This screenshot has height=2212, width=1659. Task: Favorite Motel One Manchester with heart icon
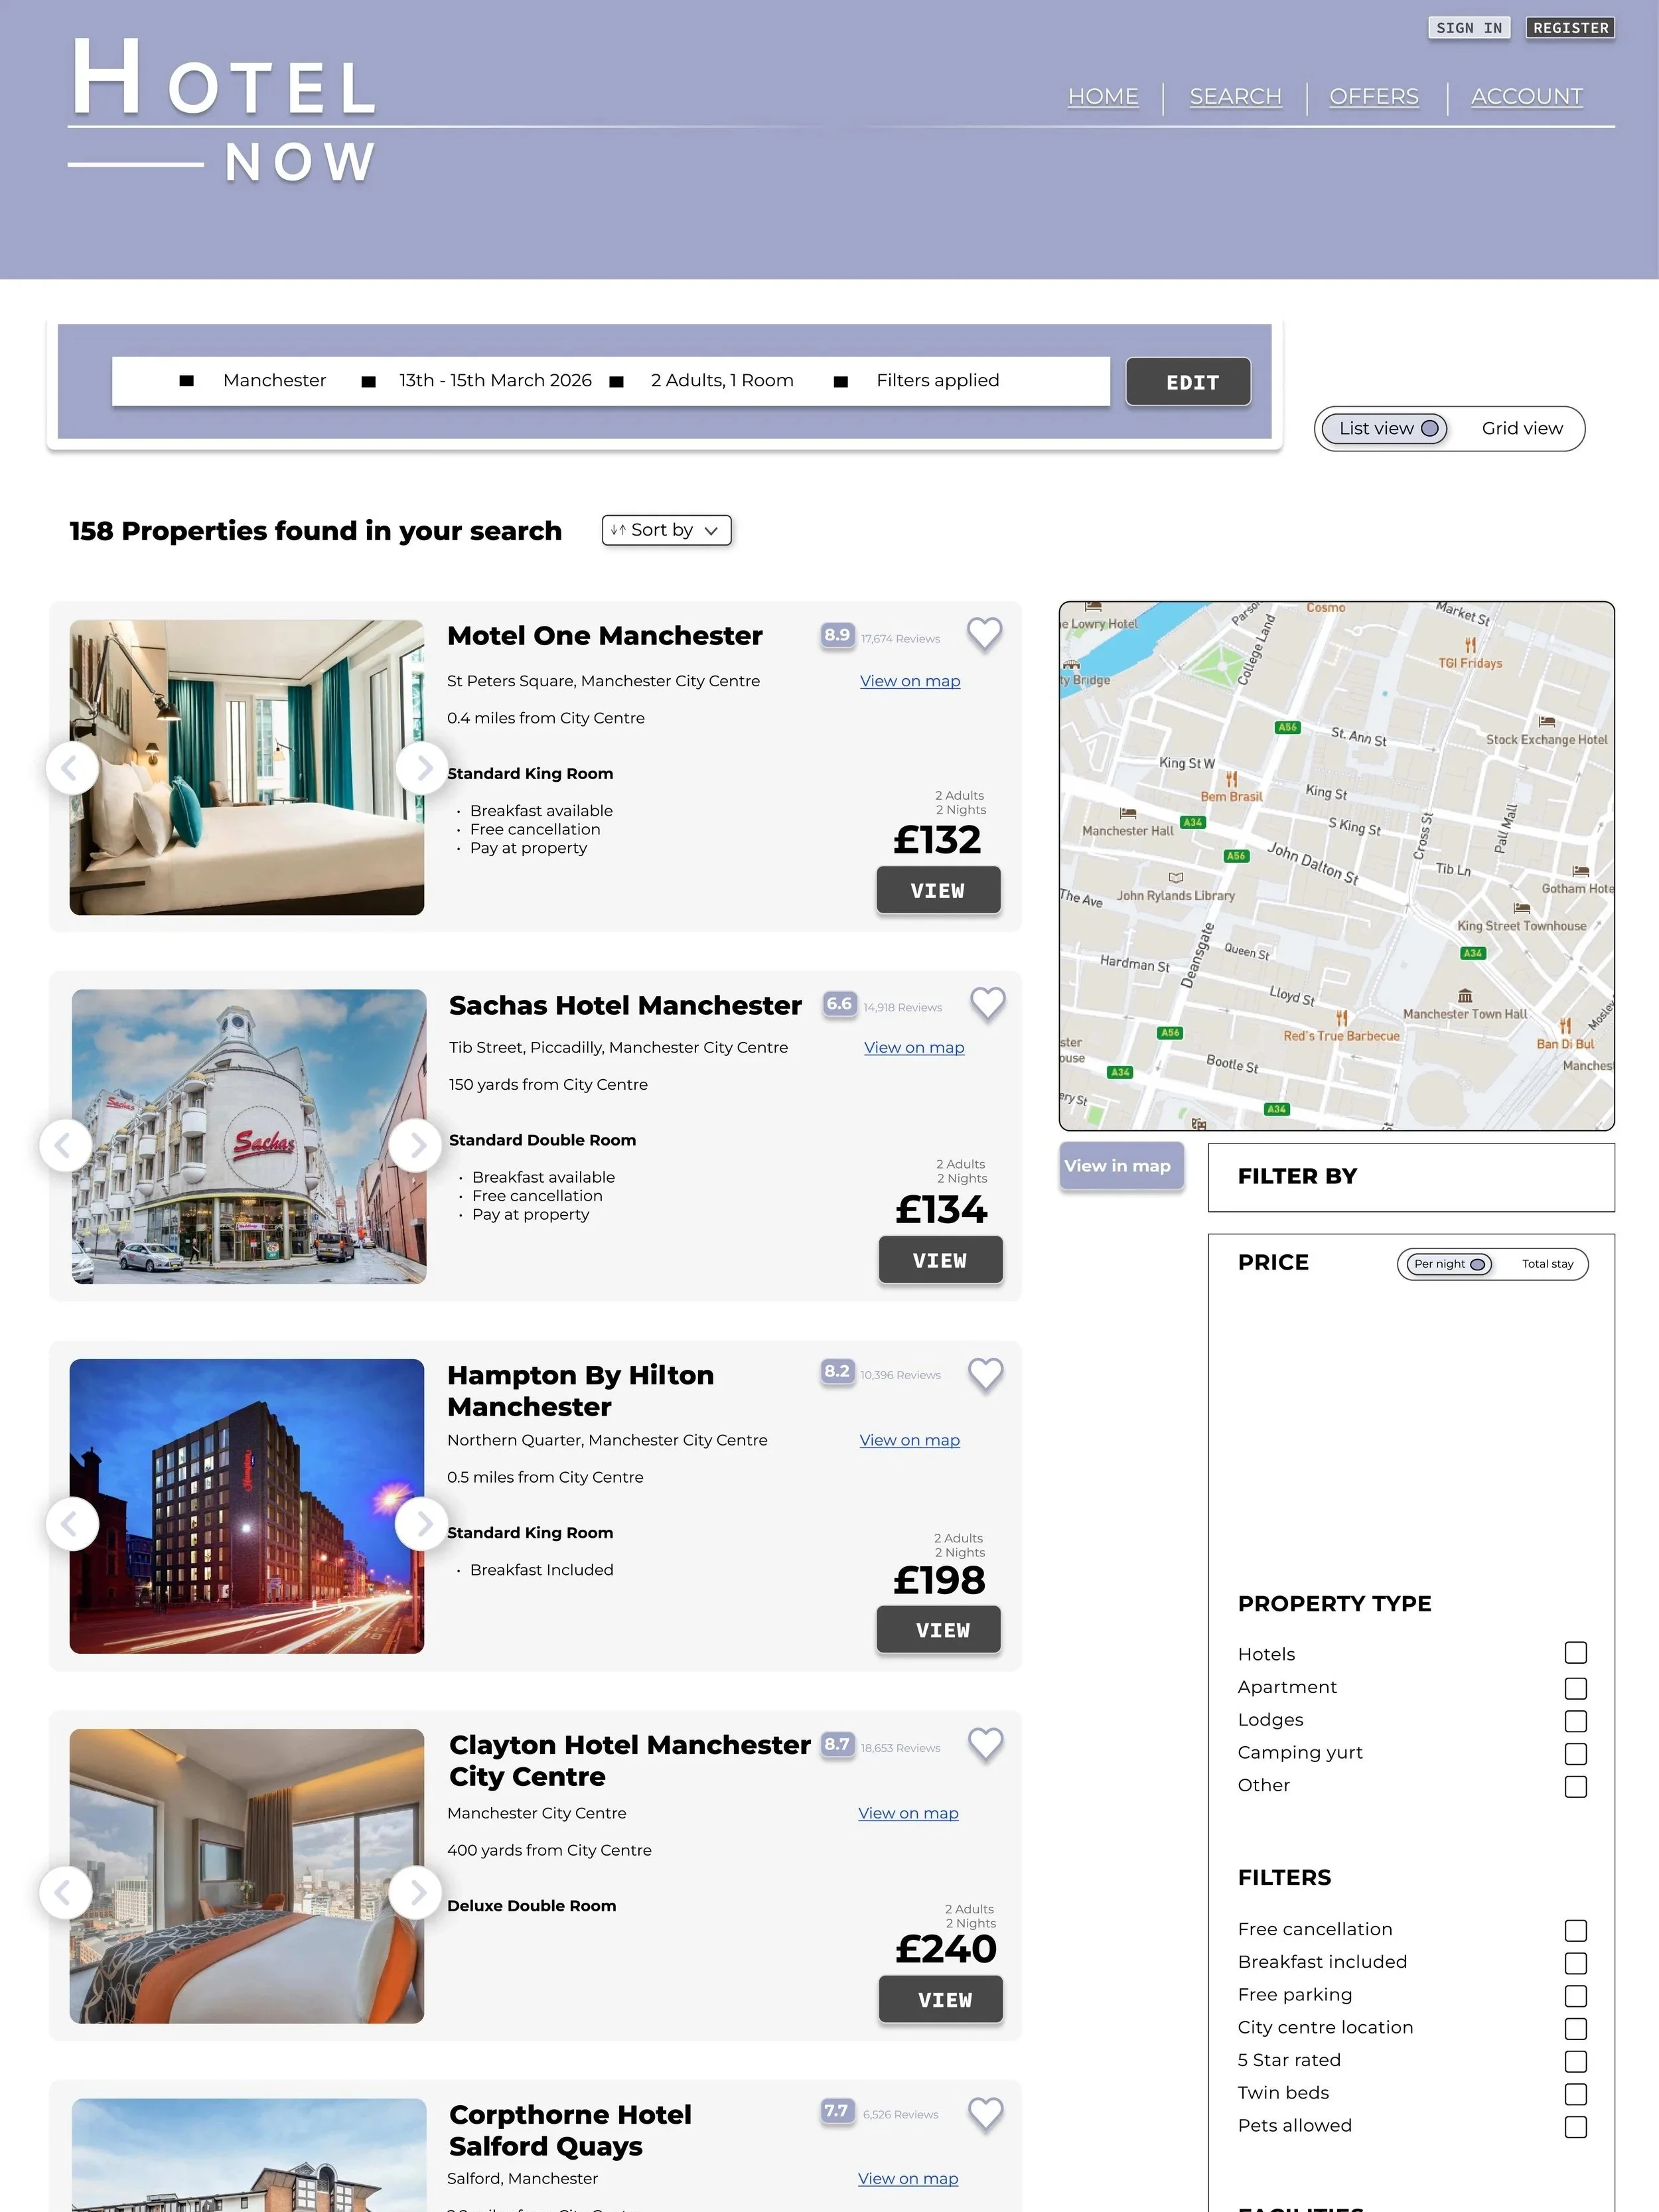[984, 633]
